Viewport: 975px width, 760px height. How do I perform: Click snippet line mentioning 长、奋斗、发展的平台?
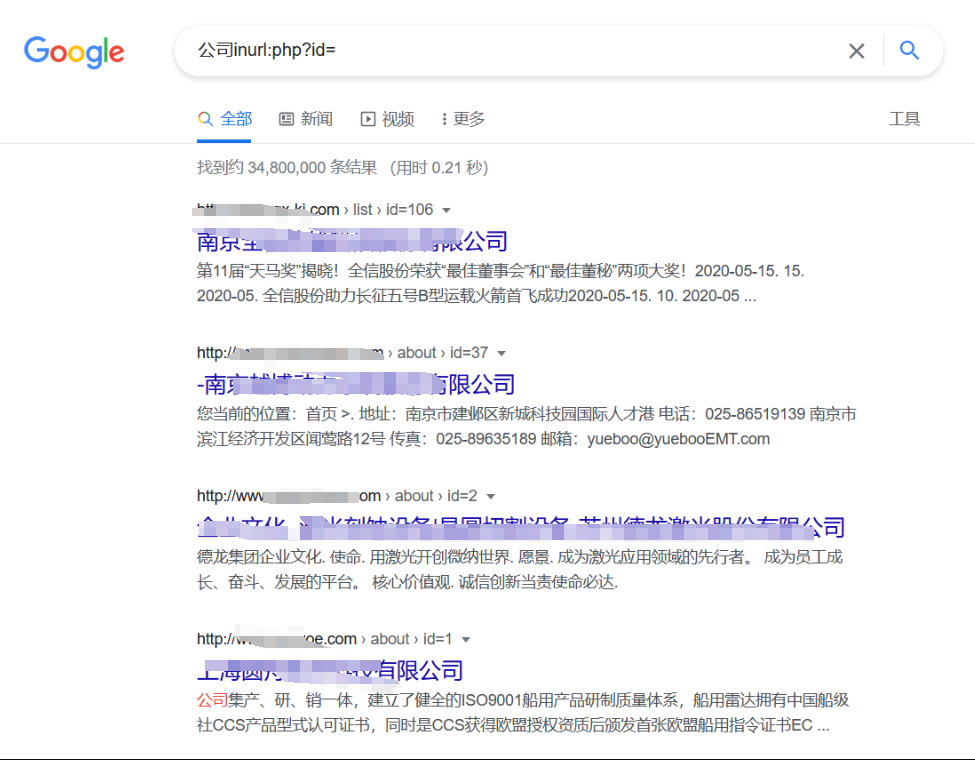click(x=407, y=582)
